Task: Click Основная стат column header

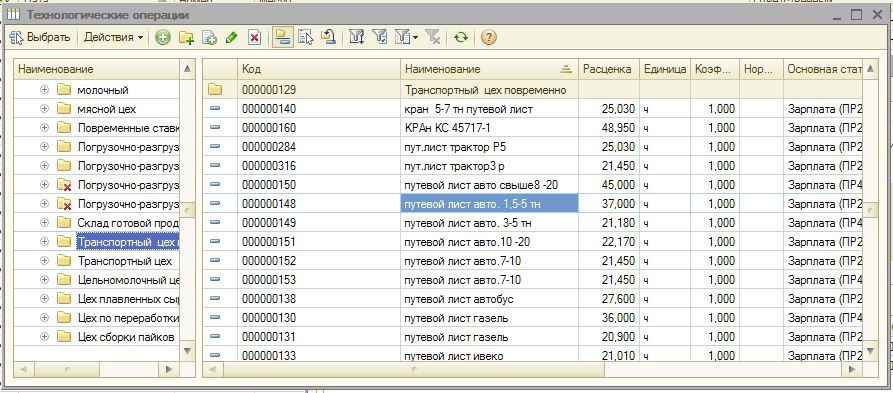Action: coord(822,69)
